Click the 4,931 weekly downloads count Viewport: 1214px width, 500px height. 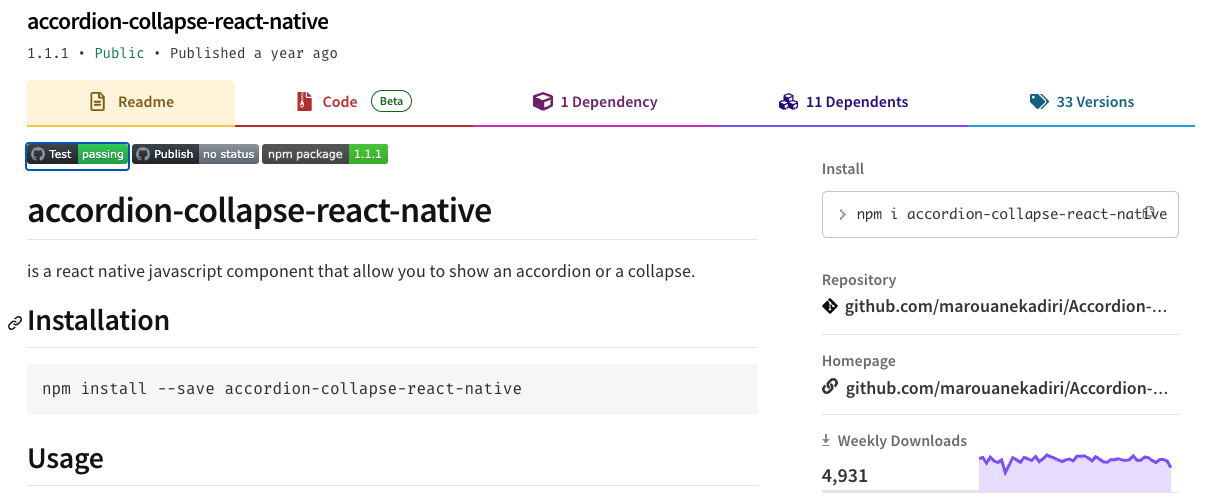(845, 475)
